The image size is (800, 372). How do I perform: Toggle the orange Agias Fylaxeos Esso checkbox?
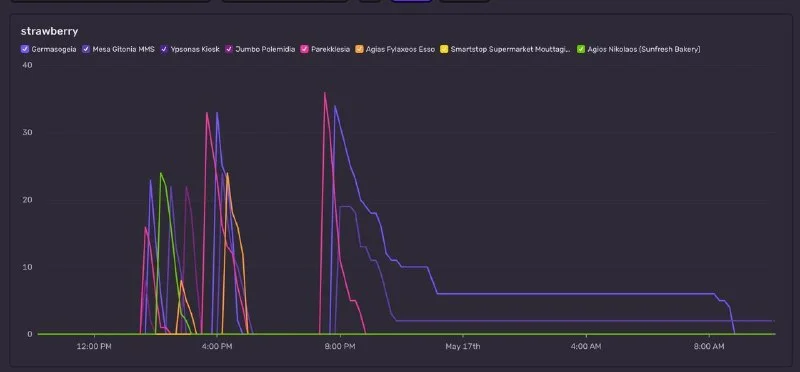coord(359,49)
